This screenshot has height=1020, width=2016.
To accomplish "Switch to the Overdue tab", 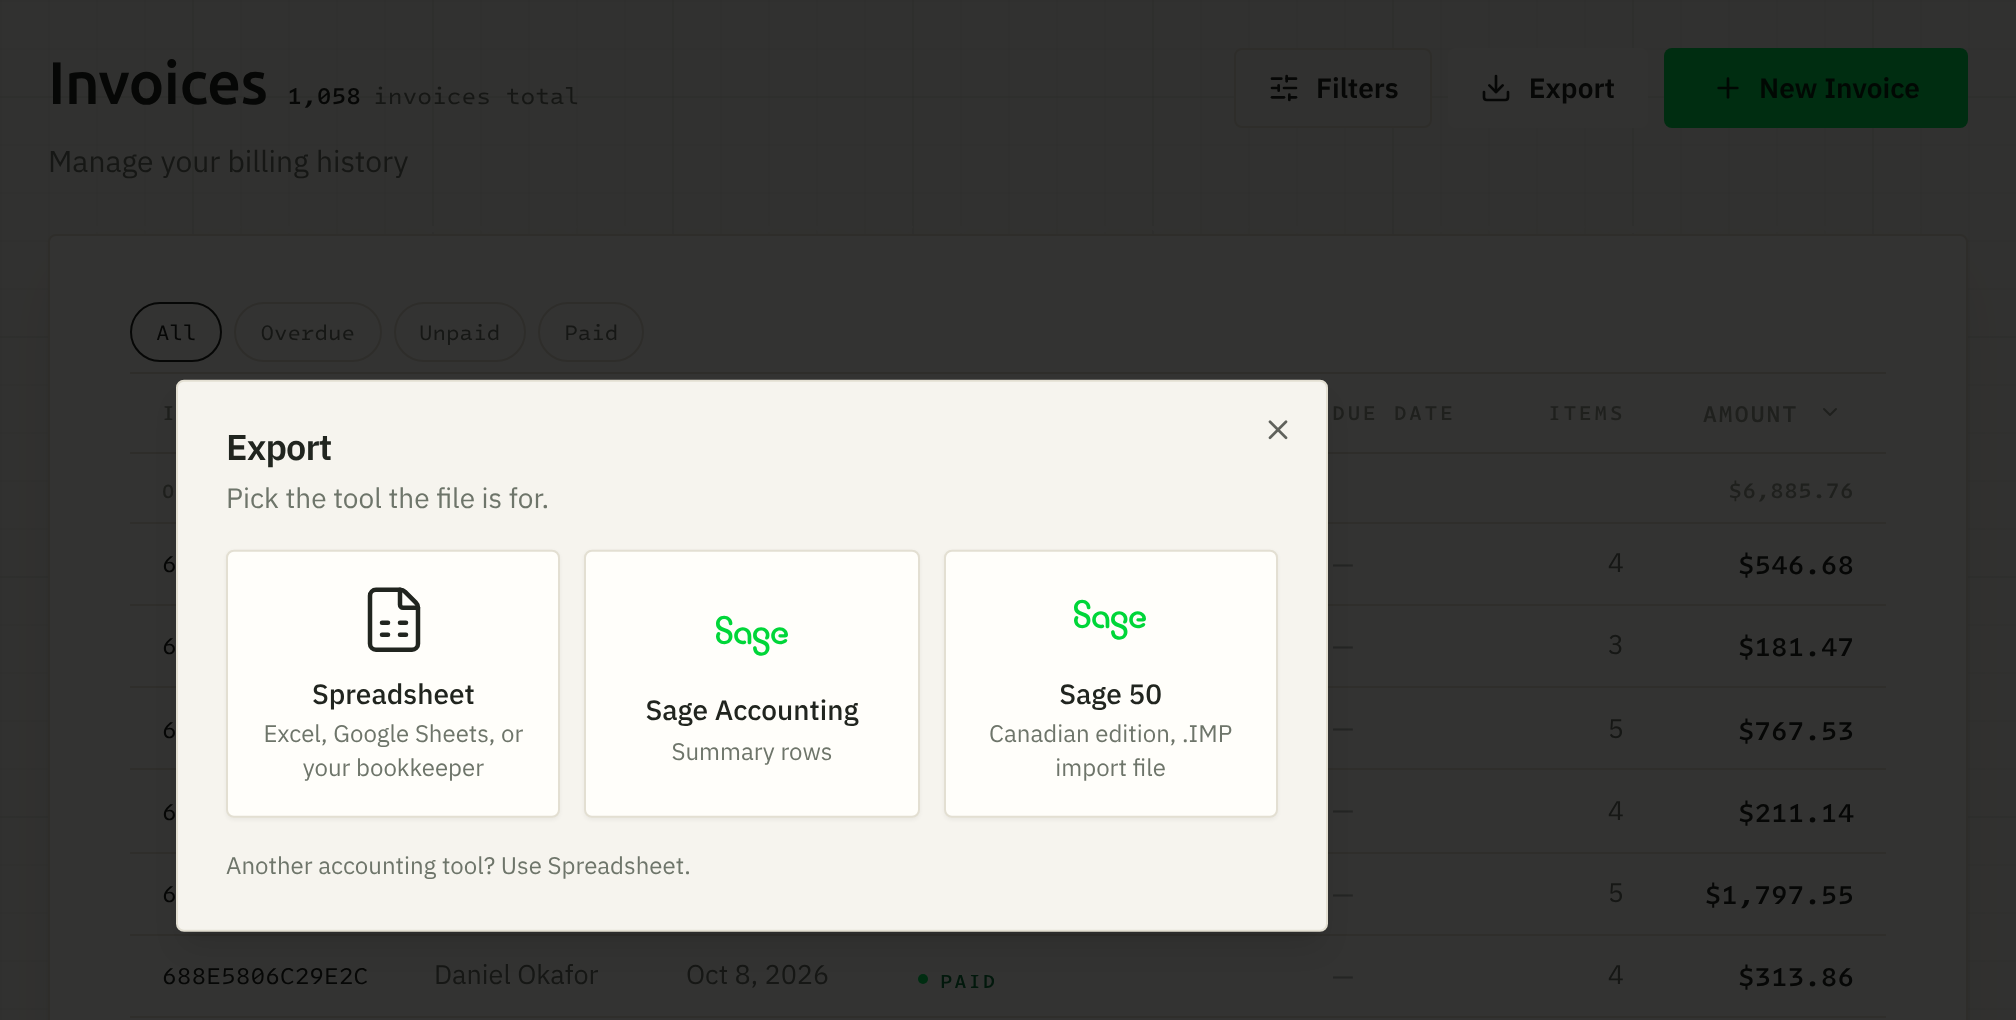I will [308, 332].
